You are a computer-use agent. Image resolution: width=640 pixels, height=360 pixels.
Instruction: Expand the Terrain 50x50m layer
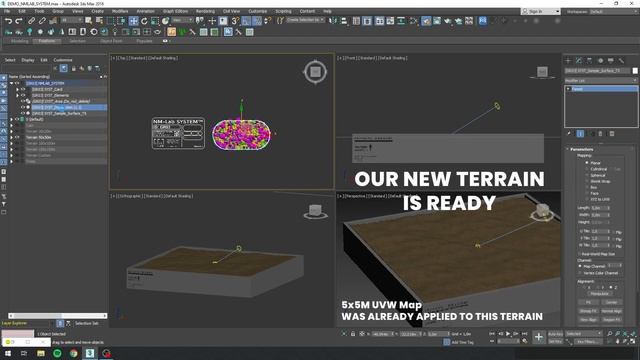coord(11,138)
